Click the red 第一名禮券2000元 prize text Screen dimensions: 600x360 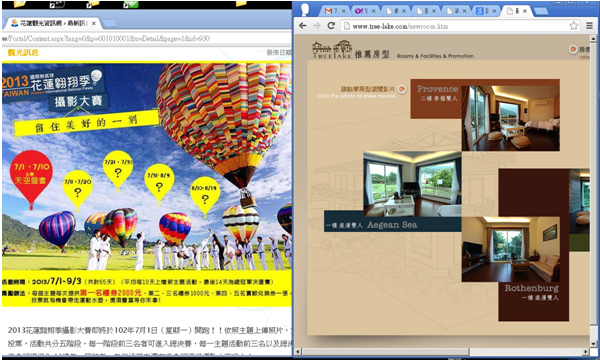(111, 293)
